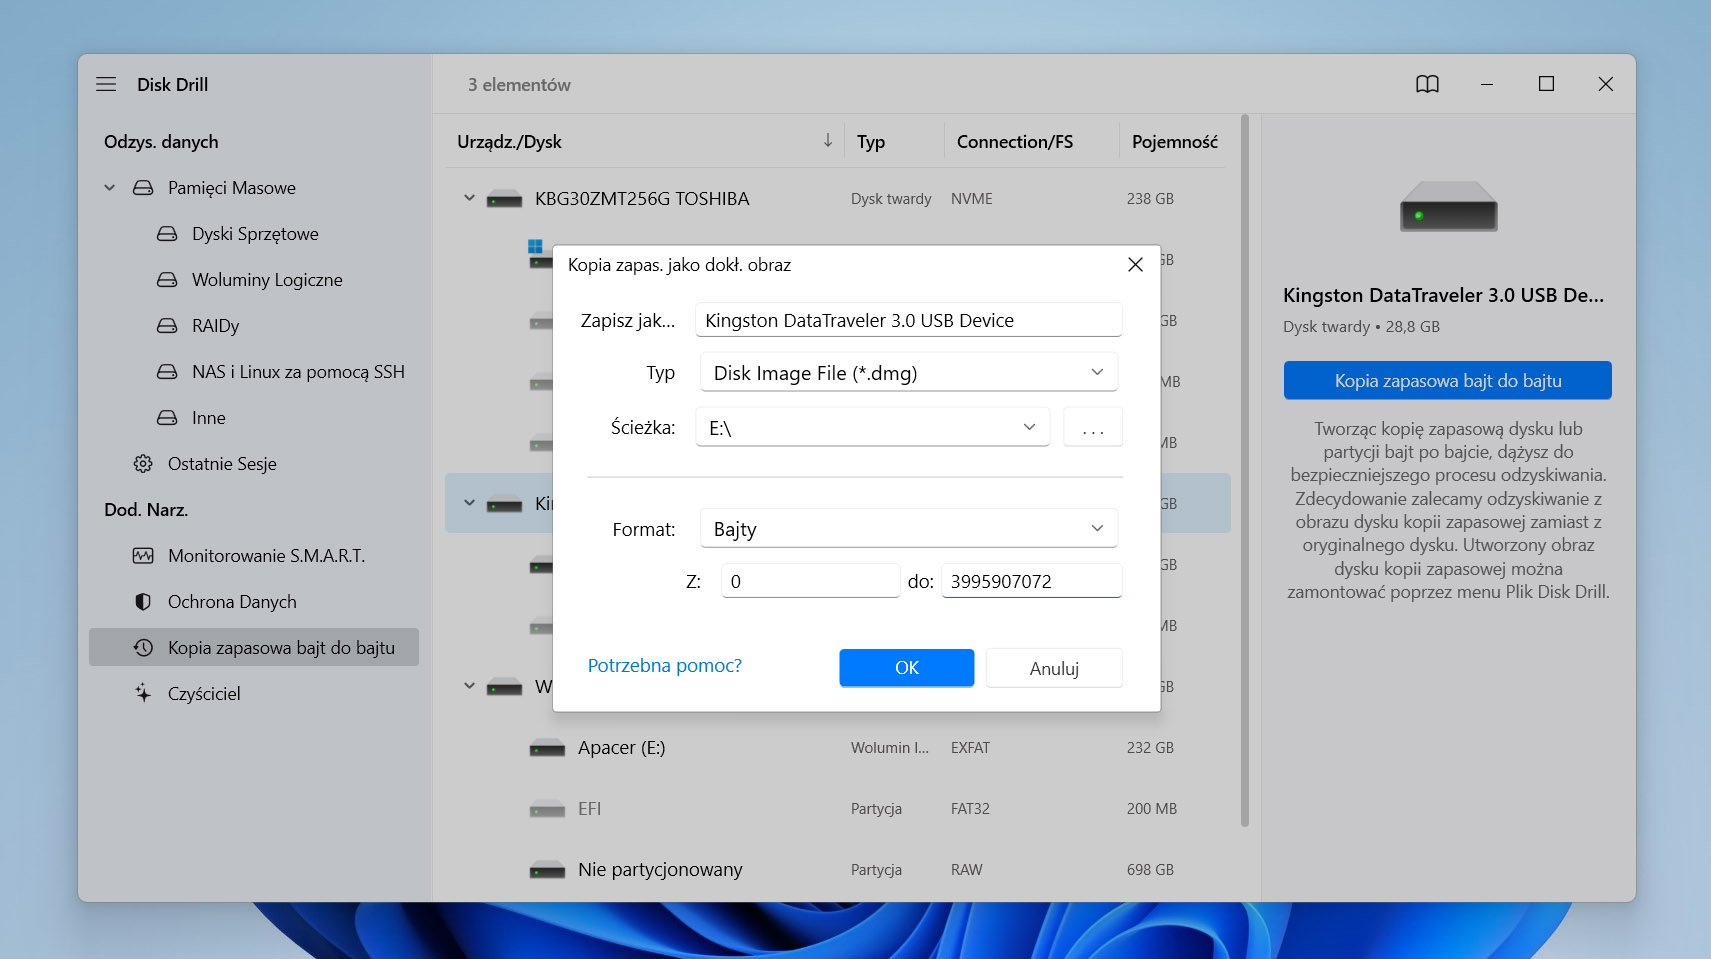The width and height of the screenshot is (1711, 959).
Task: Click the Ochrona Danych shield icon
Action: [143, 602]
